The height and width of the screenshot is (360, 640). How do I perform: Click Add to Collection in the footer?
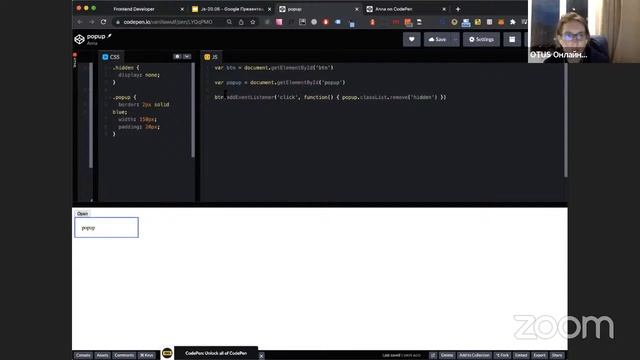click(x=474, y=355)
